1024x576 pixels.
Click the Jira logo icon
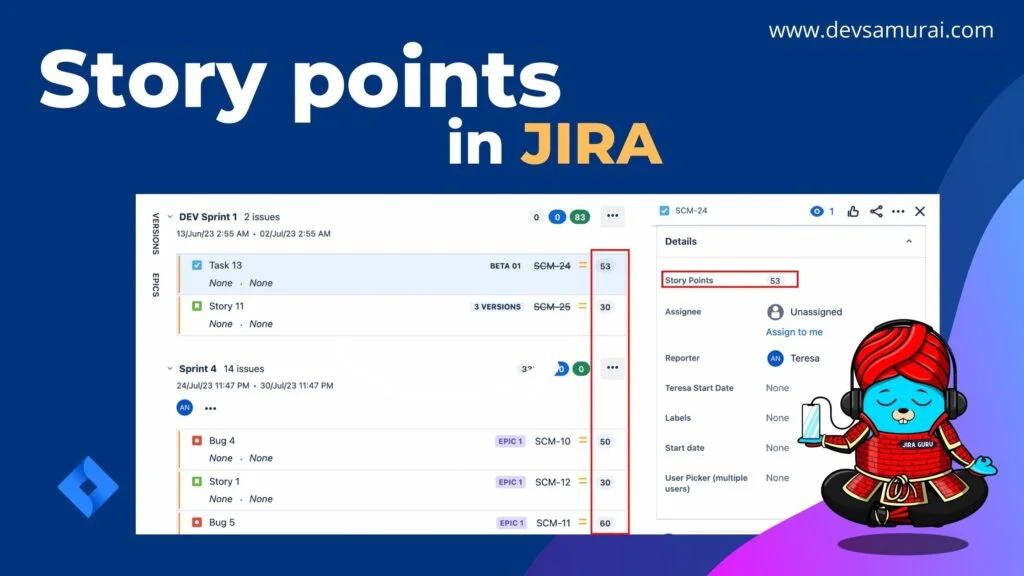click(88, 487)
